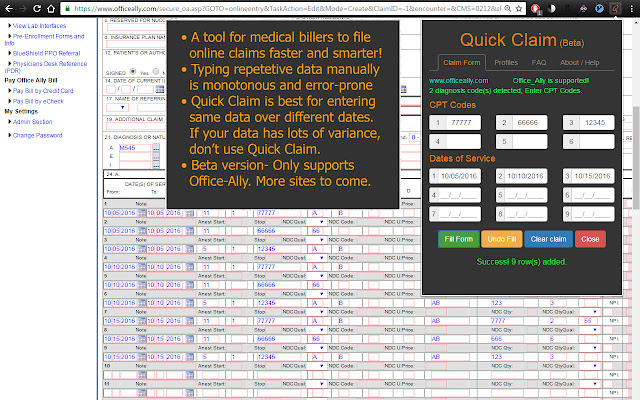640x400 pixels.
Task: Click the green Fill Form button
Action: [x=458, y=239]
